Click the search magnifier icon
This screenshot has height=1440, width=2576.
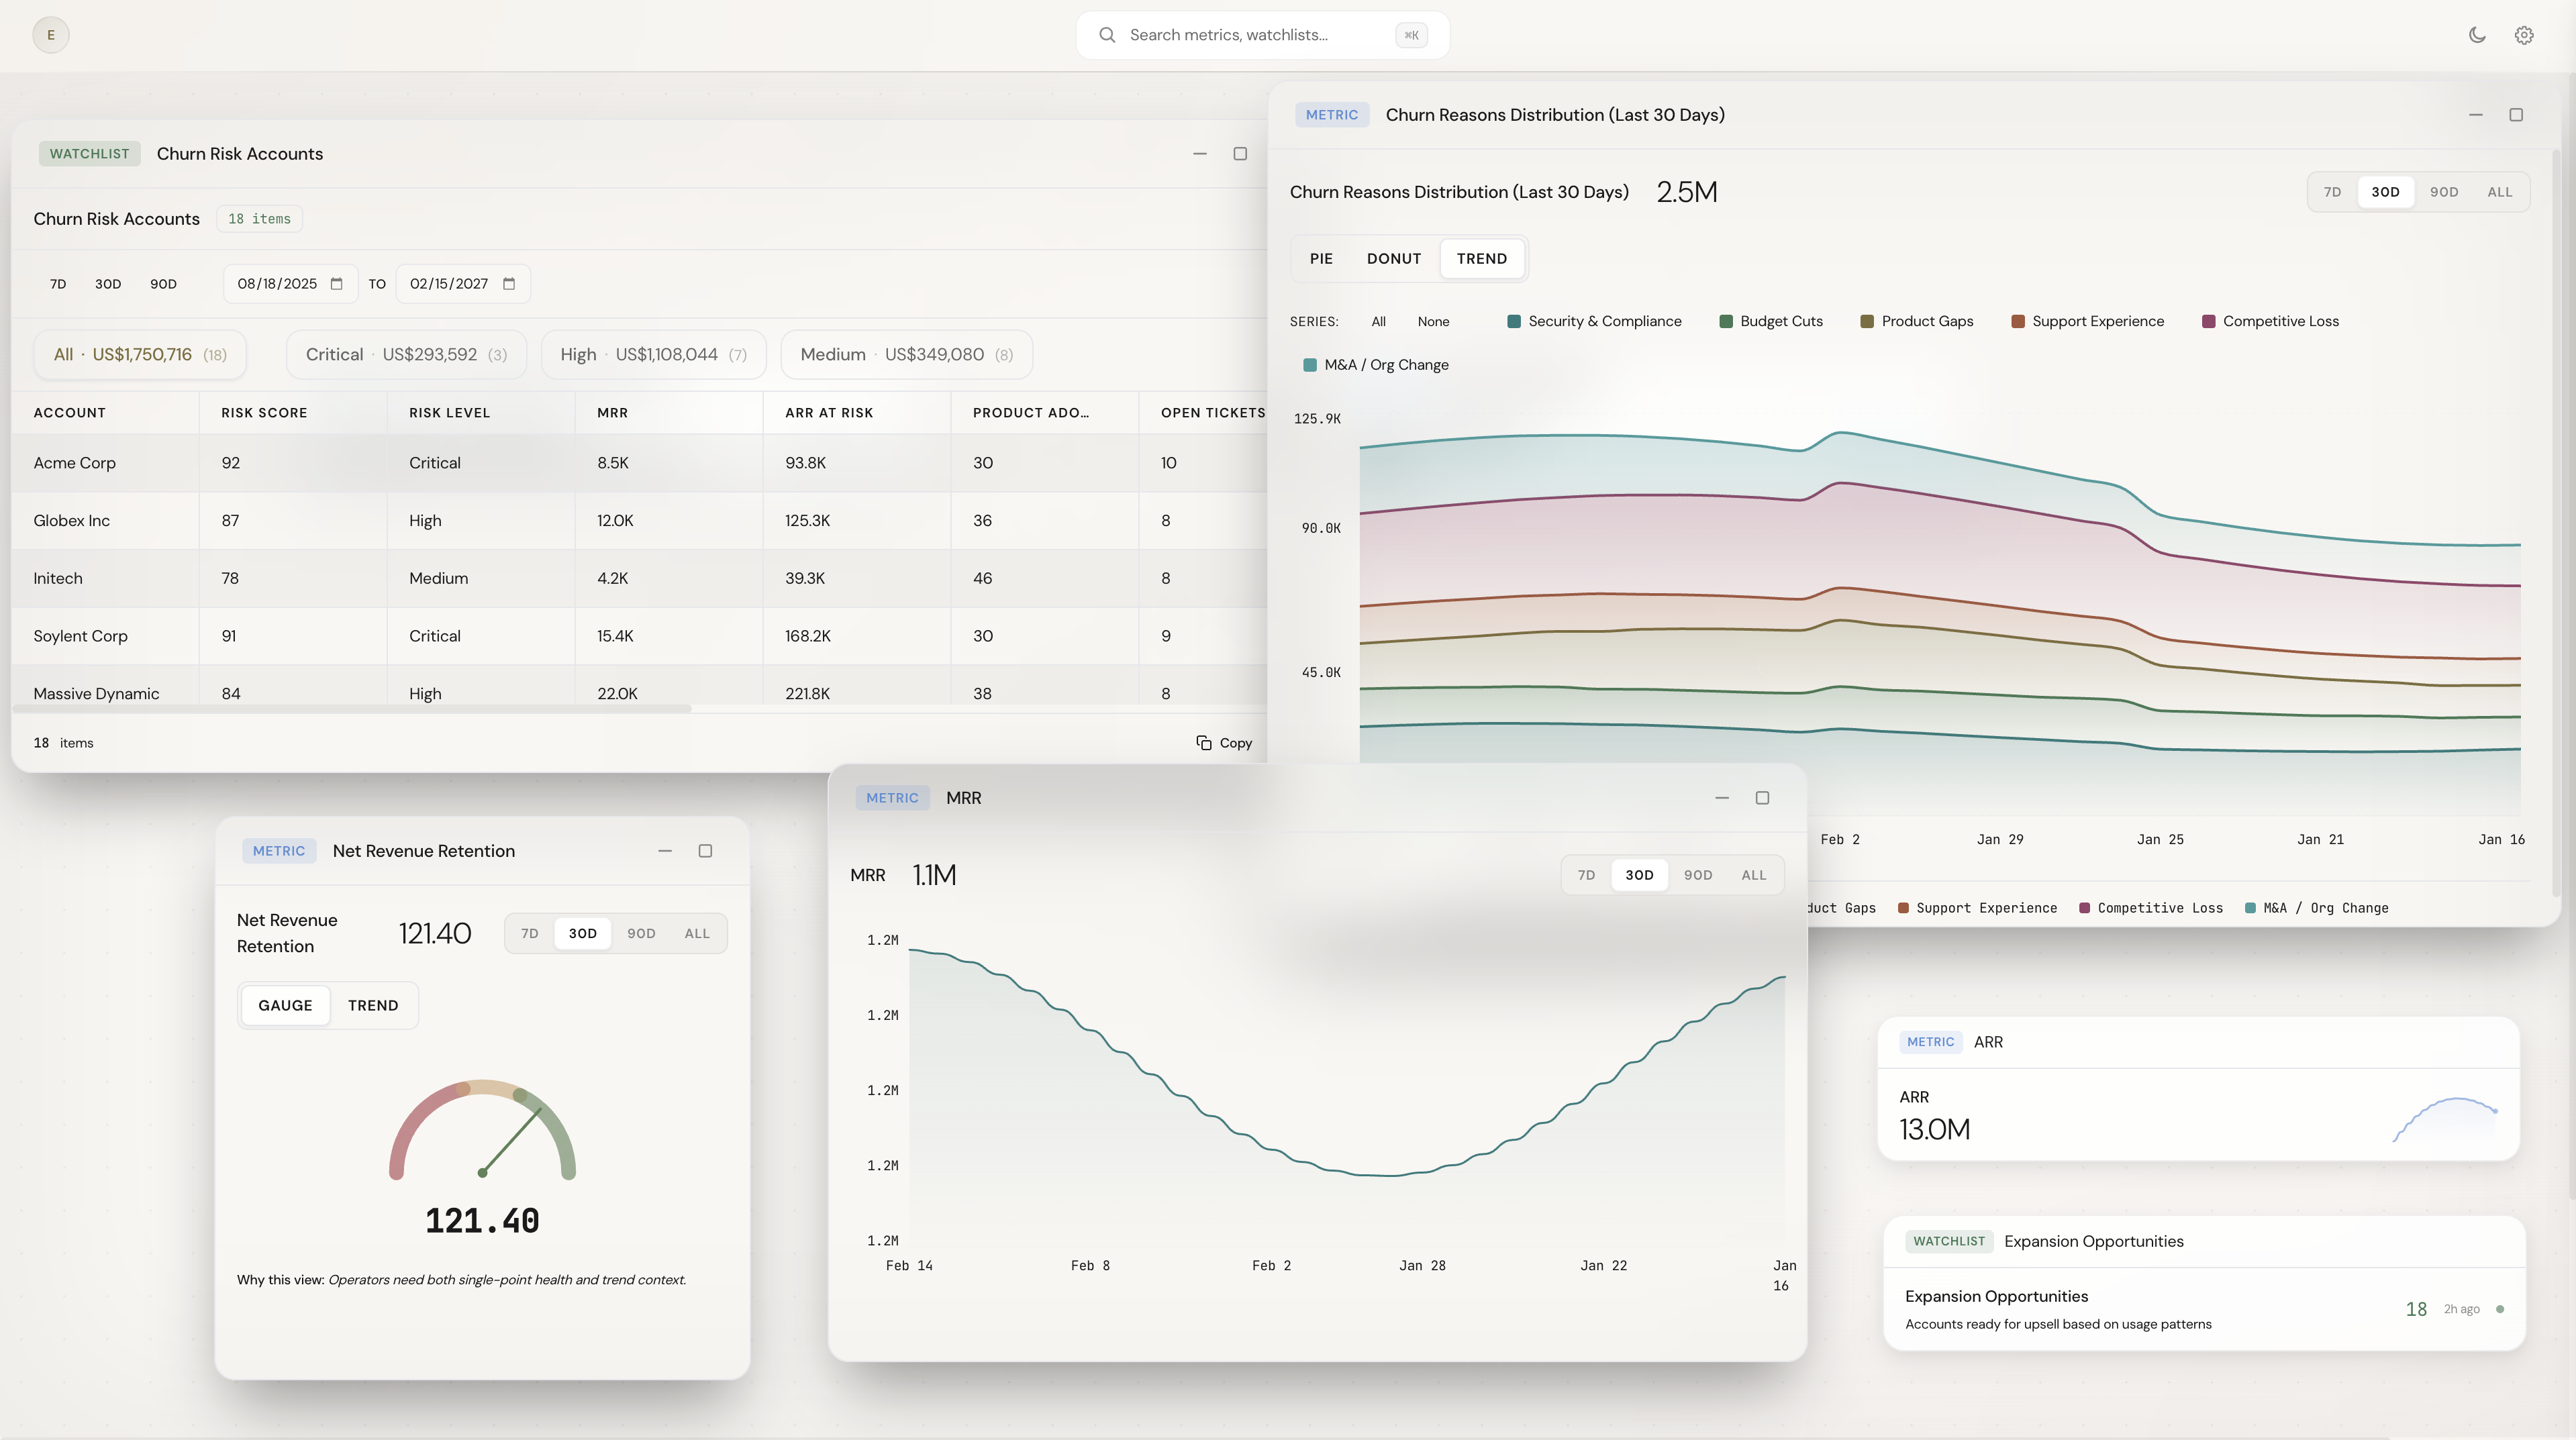pyautogui.click(x=1107, y=34)
